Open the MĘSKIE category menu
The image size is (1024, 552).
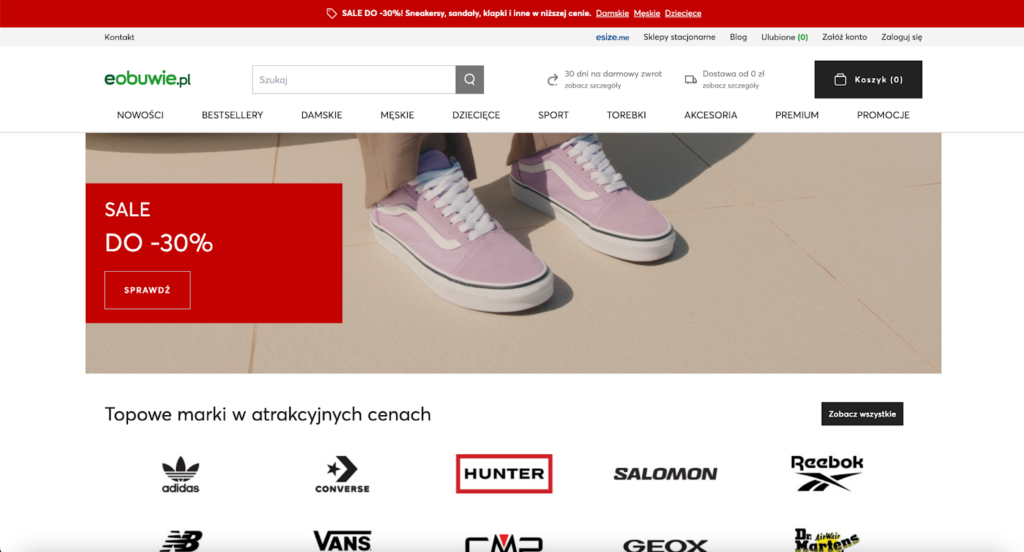397,115
